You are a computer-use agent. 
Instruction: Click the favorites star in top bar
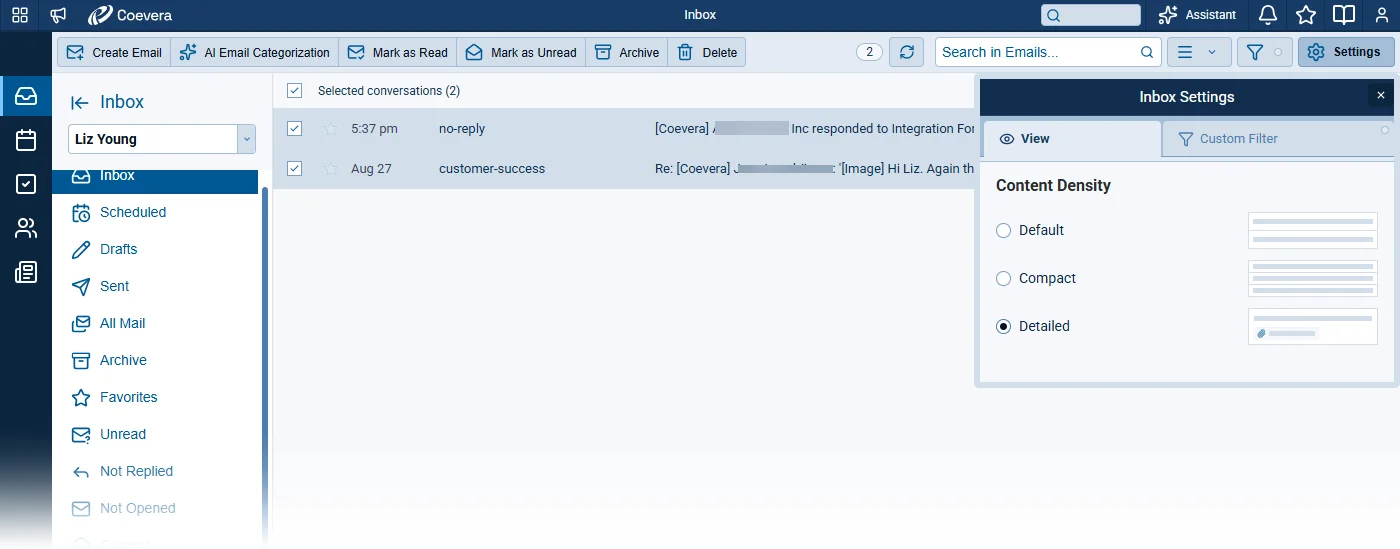tap(1306, 15)
